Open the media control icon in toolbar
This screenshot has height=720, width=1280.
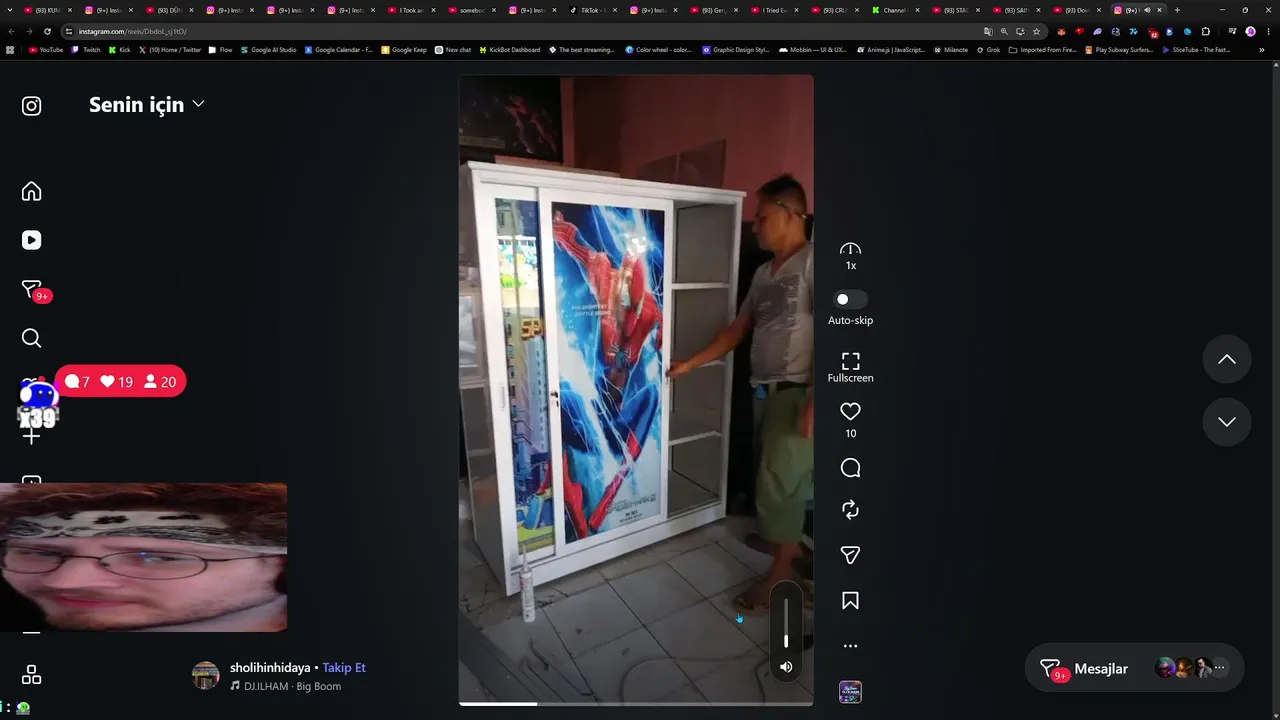tap(1232, 31)
